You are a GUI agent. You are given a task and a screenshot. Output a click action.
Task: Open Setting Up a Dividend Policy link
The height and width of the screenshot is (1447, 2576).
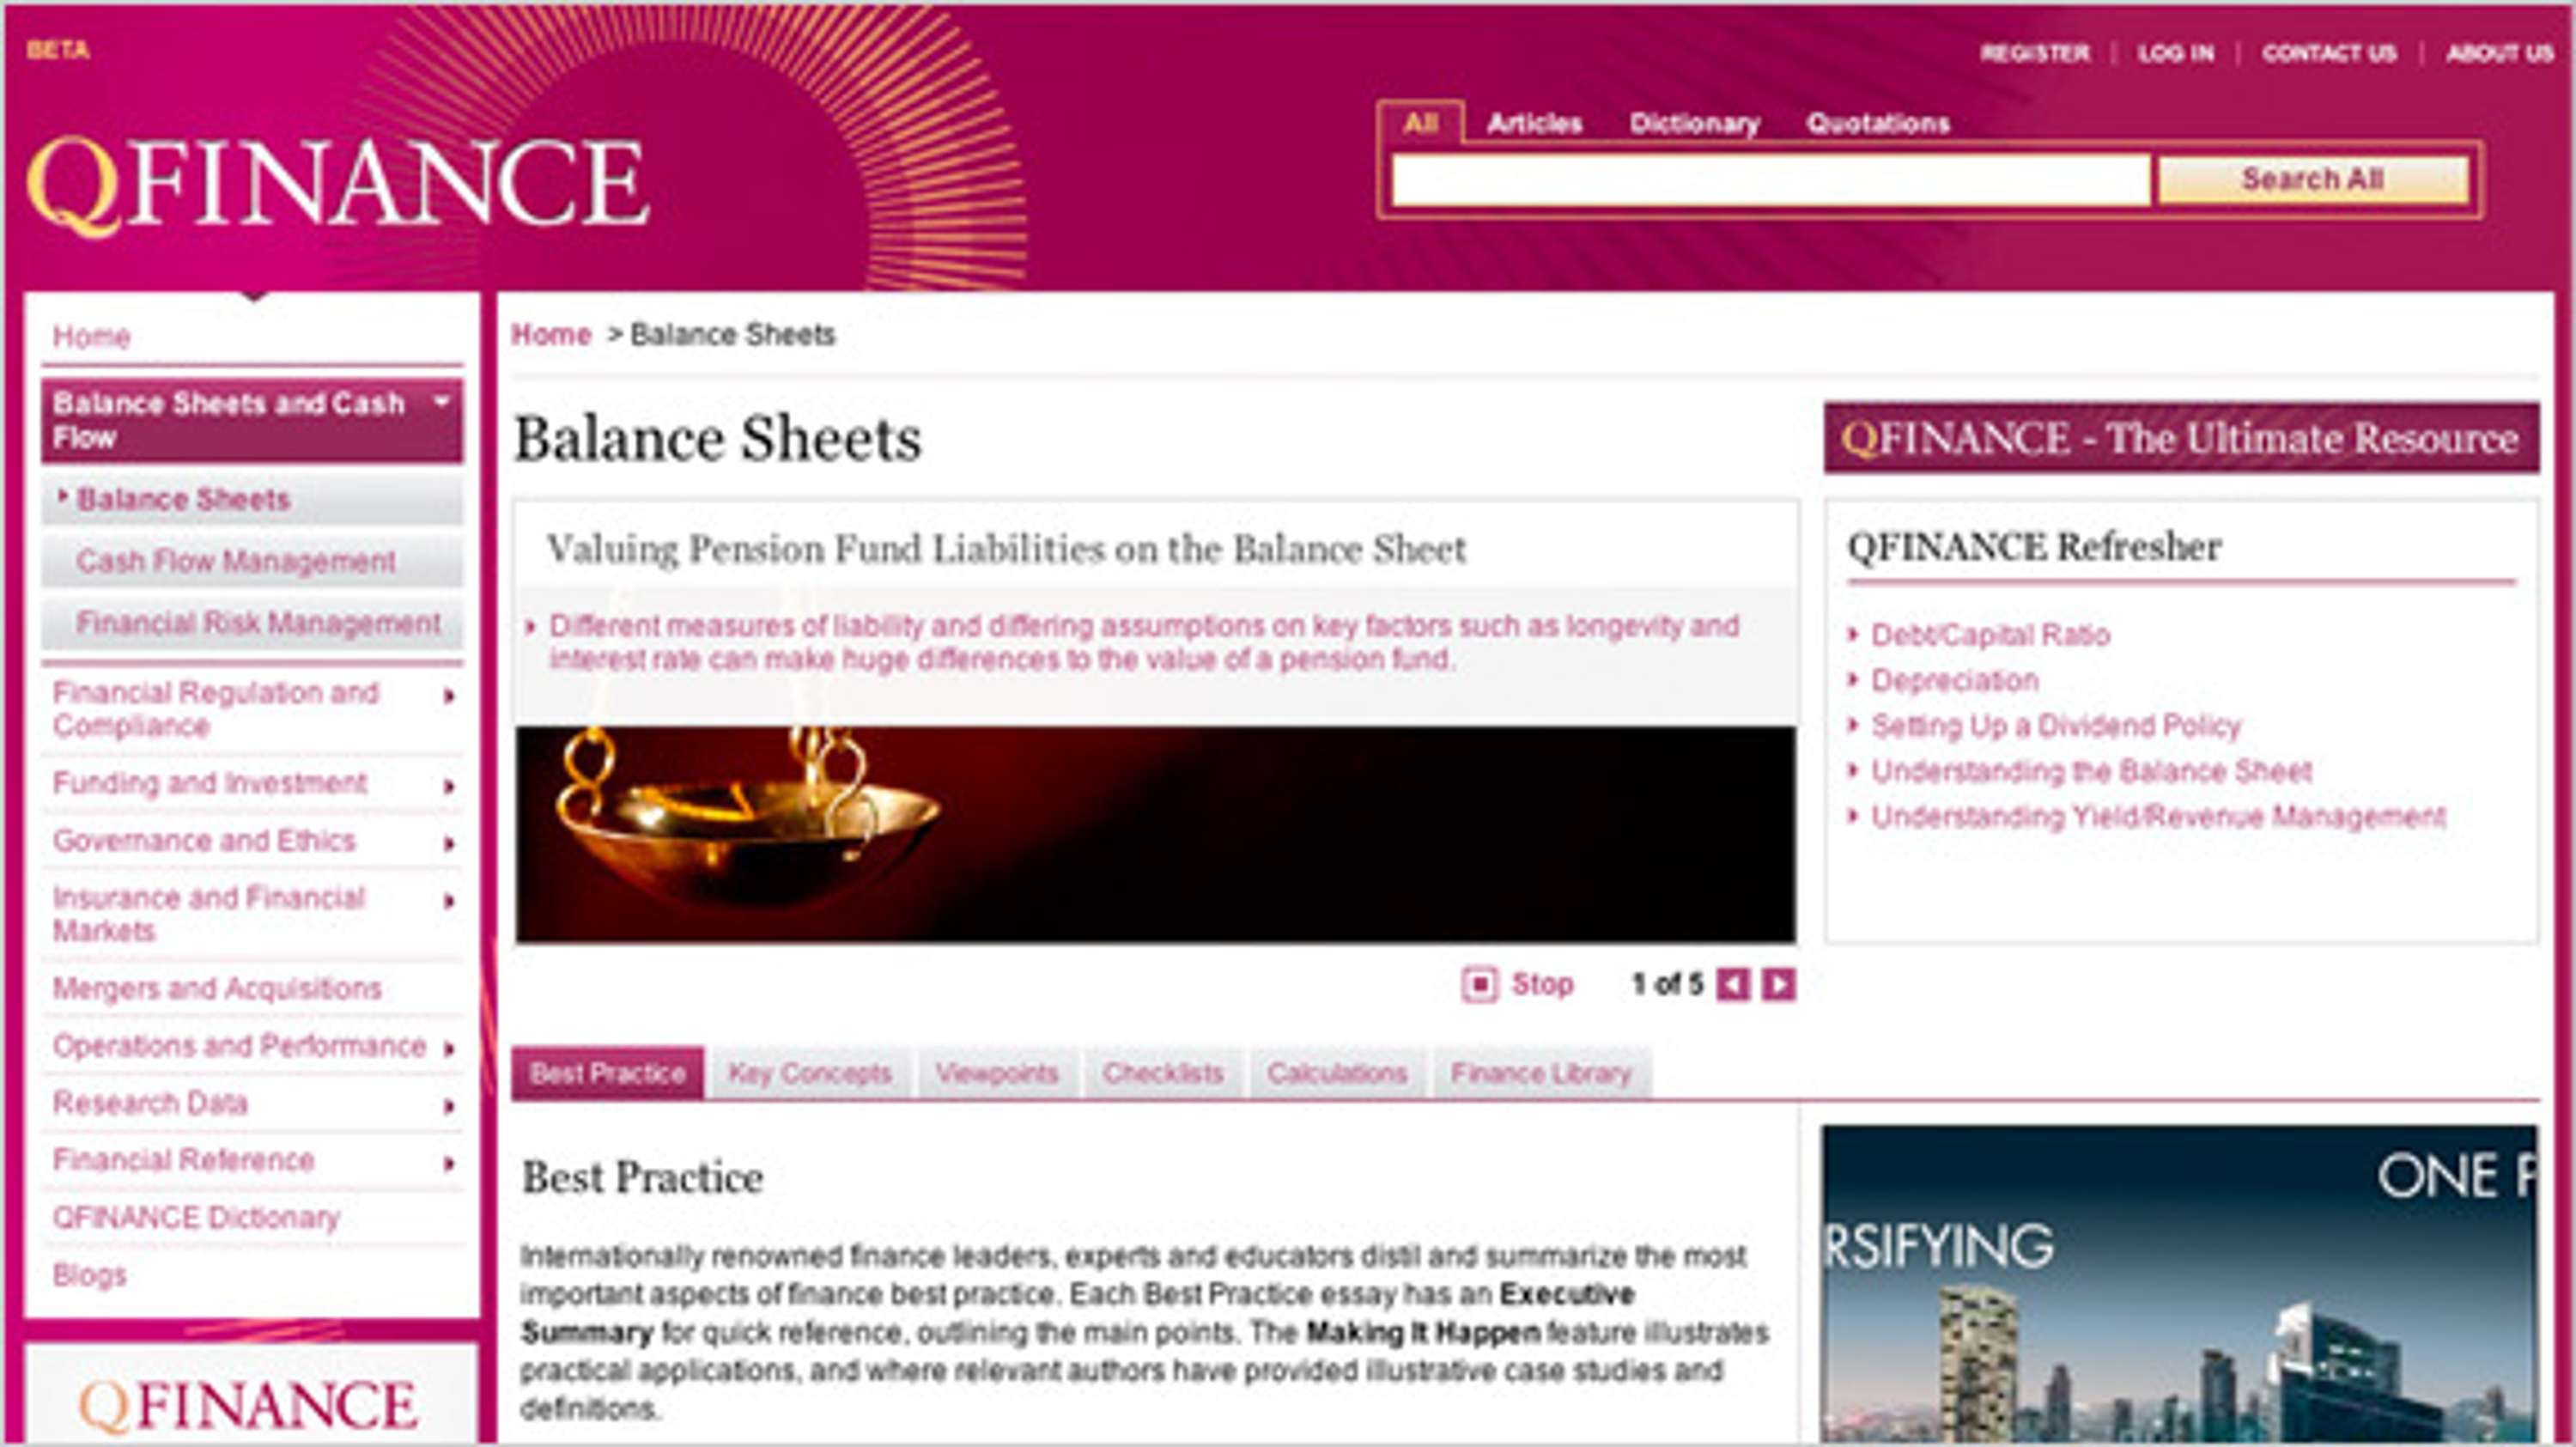[2056, 725]
